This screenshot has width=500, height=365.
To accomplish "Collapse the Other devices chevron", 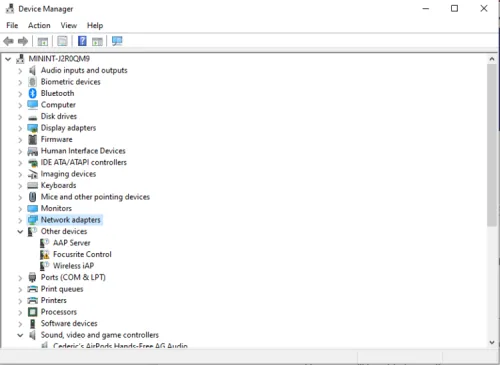I will (x=20, y=232).
